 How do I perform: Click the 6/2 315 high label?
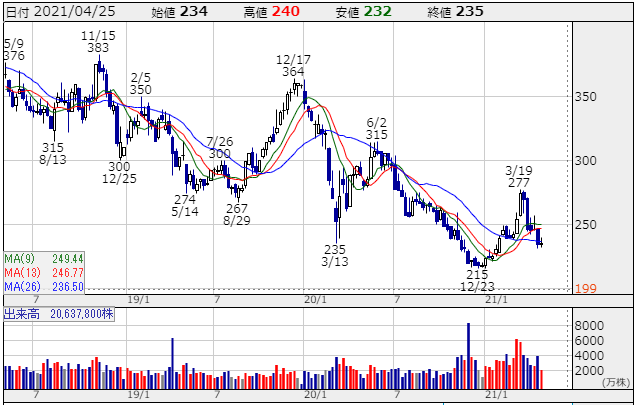[x=376, y=128]
